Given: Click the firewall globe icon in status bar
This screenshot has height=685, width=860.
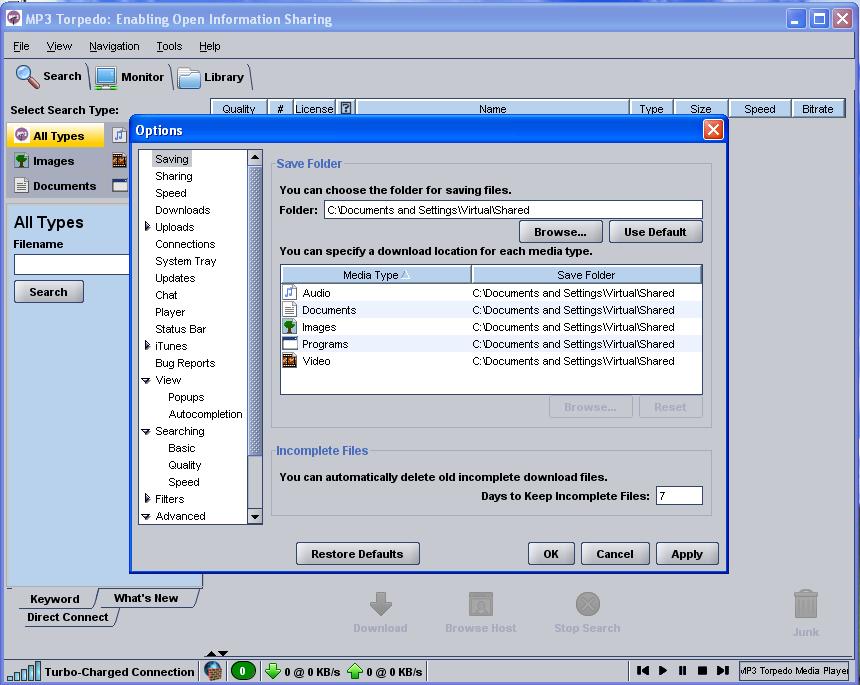Looking at the screenshot, I should [x=213, y=671].
